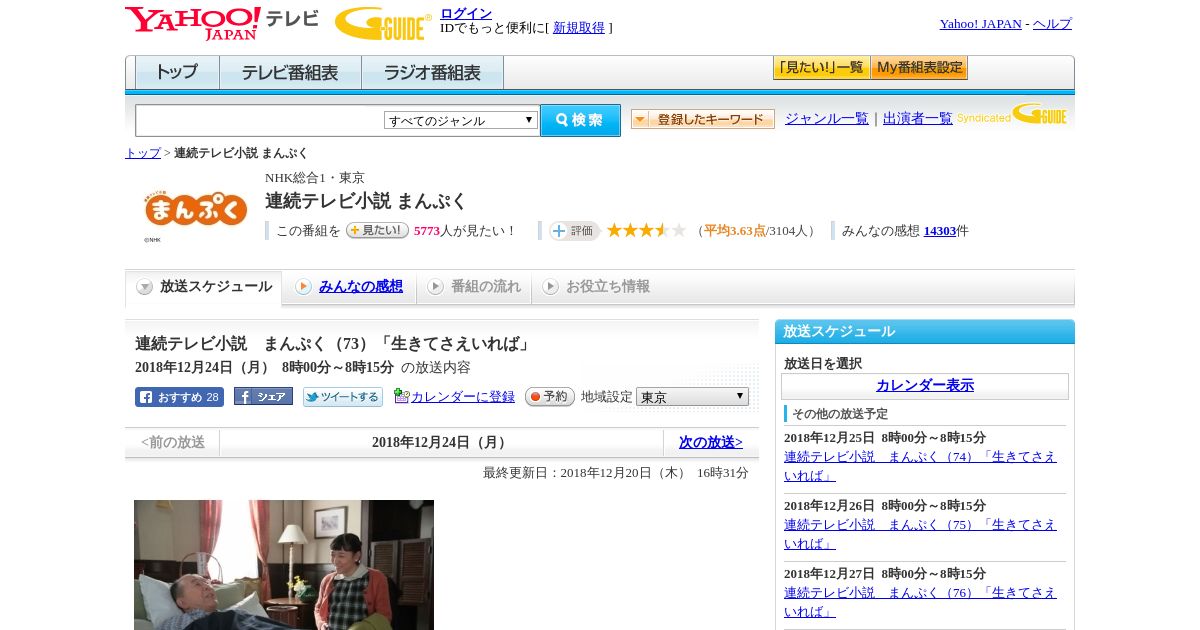Click the calendar icon beside カレンダーに登録
Screen dimensions: 1200x630
click(401, 396)
